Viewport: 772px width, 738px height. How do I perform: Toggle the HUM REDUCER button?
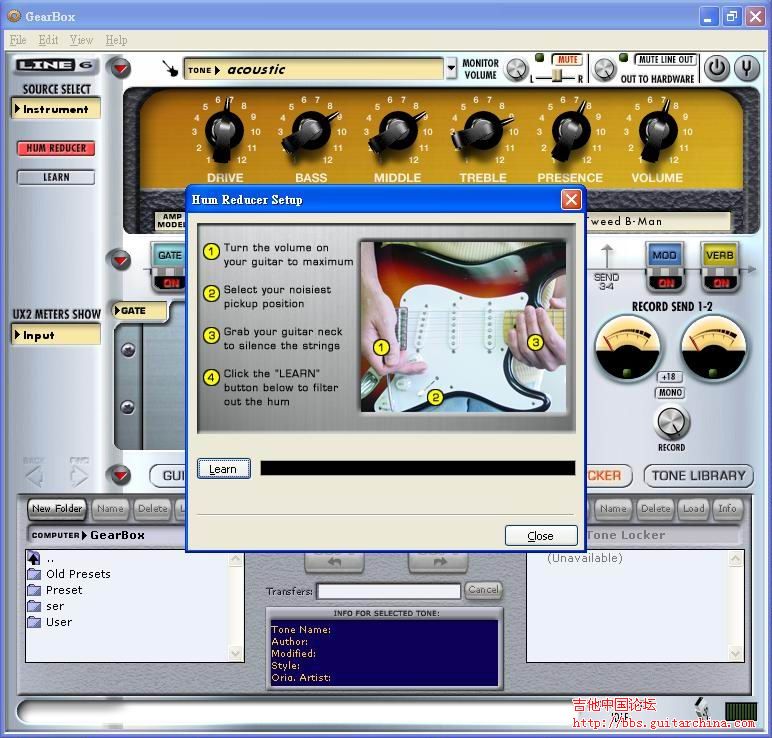click(56, 148)
